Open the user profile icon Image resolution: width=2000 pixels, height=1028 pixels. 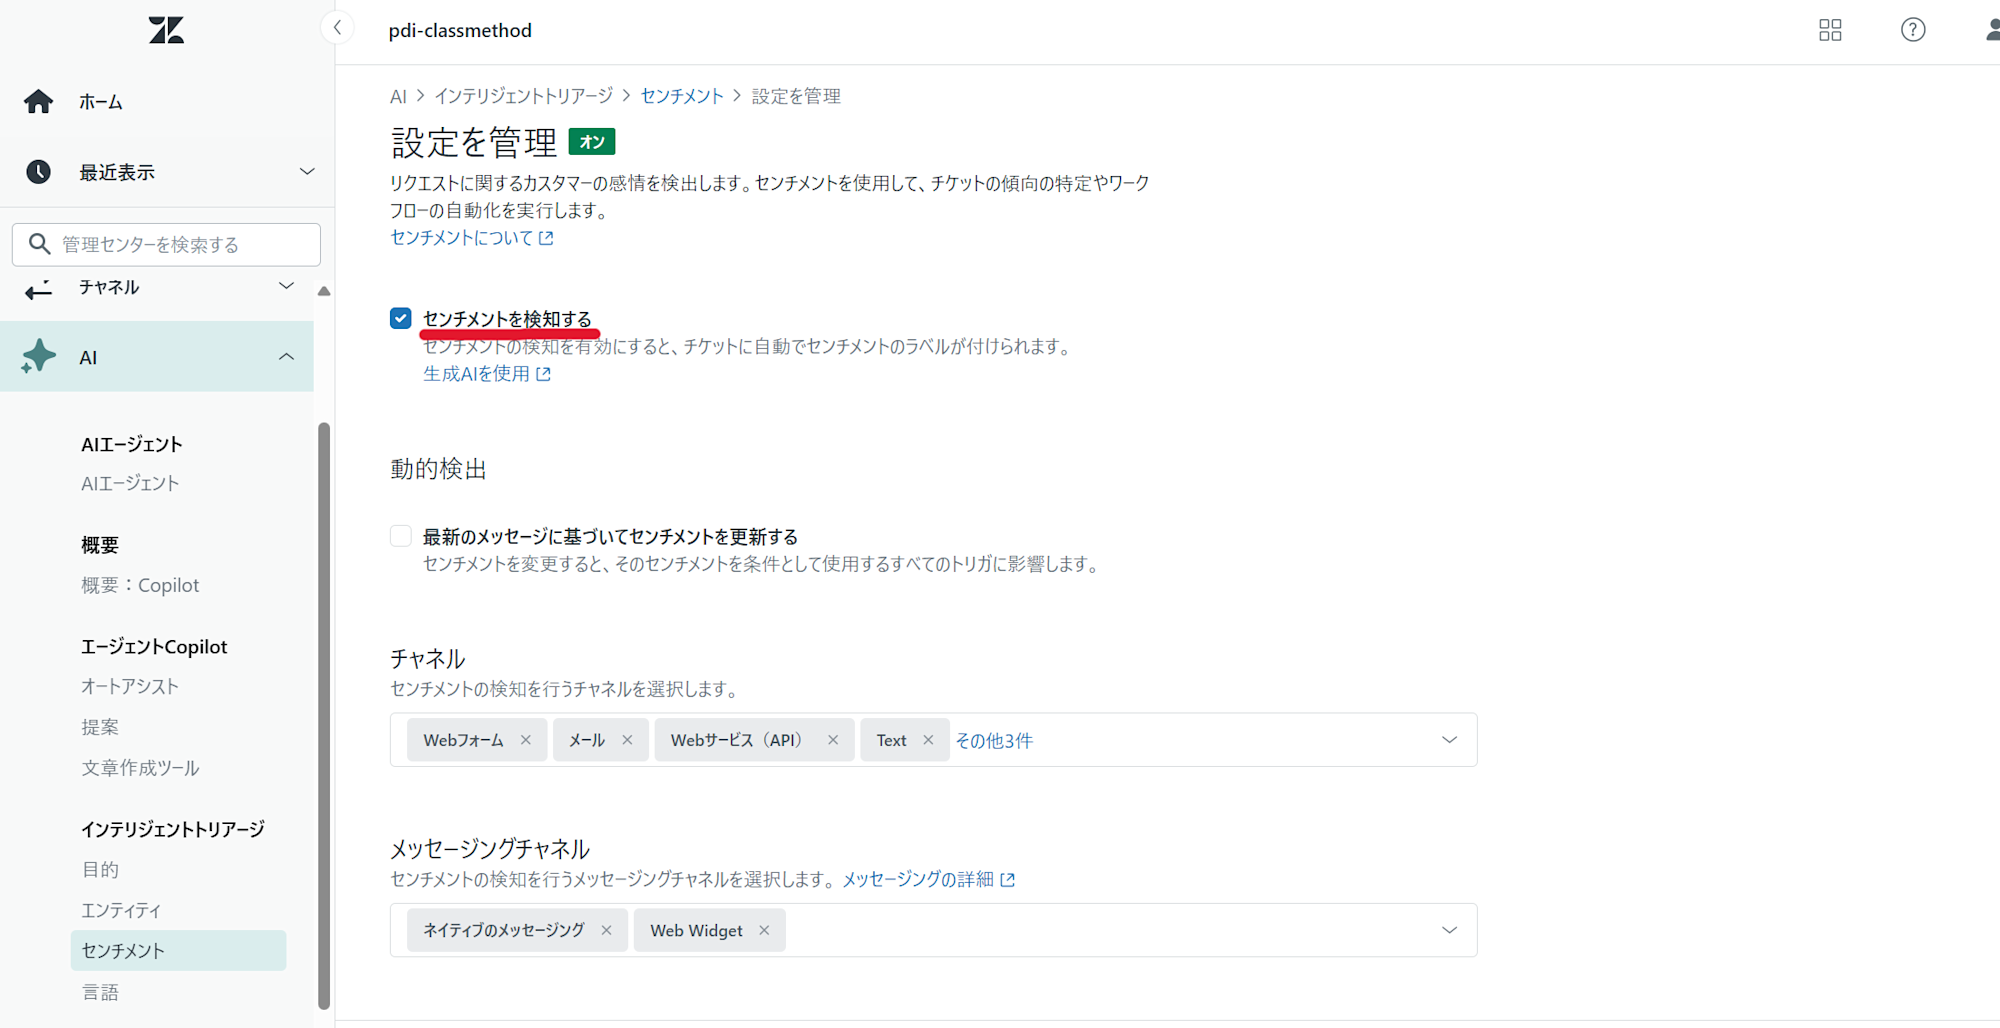click(1992, 30)
